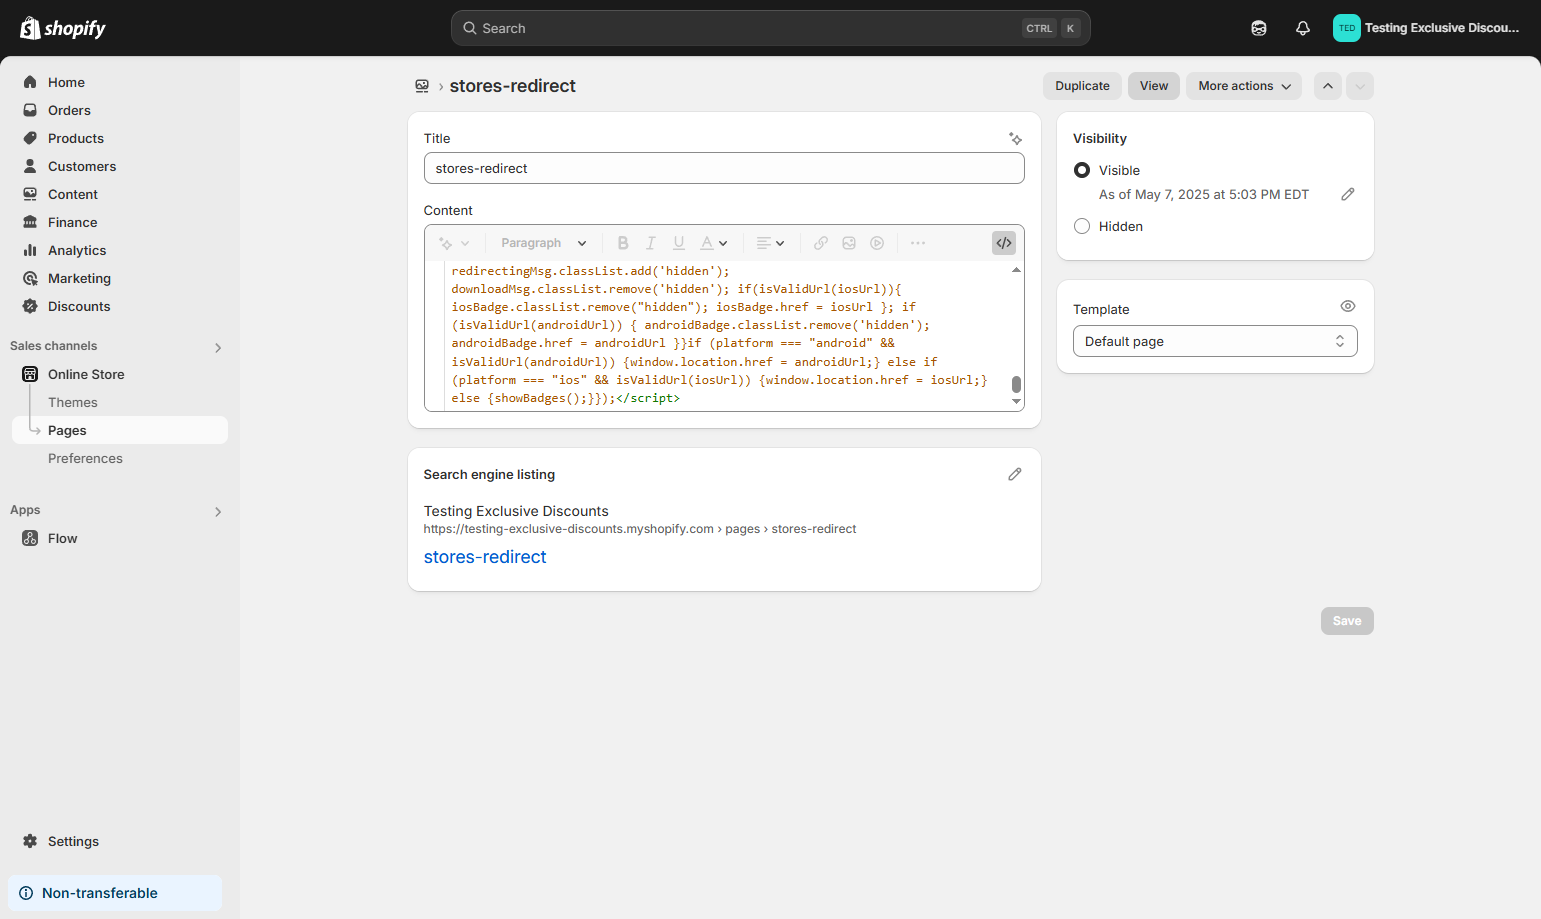Toggle bold formatting in content editor

tap(623, 243)
